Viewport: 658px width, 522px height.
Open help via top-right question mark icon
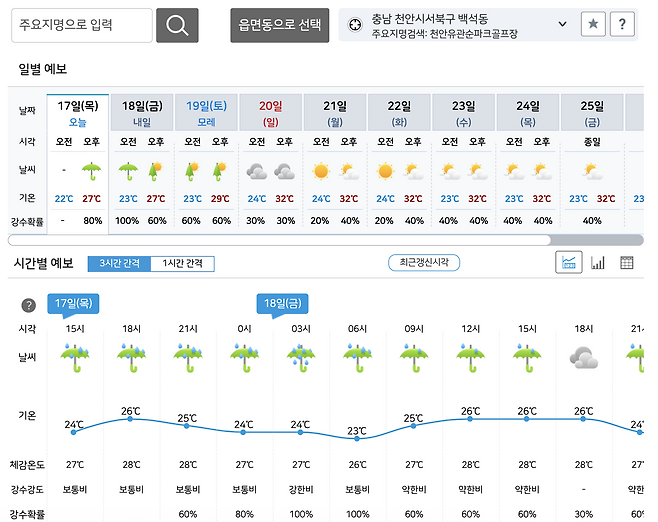click(x=622, y=25)
